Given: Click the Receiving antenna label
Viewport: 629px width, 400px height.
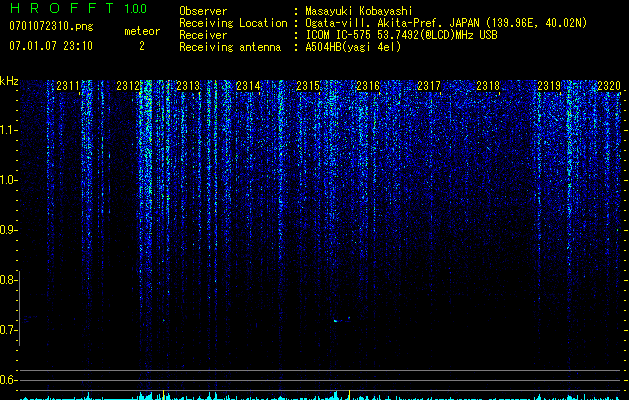Looking at the screenshot, I should point(230,47).
